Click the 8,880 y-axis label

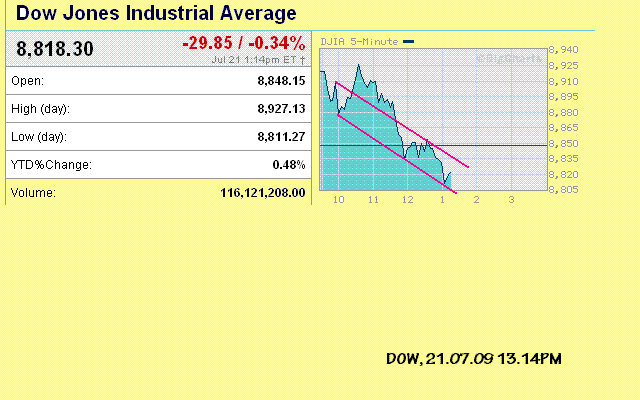point(564,113)
